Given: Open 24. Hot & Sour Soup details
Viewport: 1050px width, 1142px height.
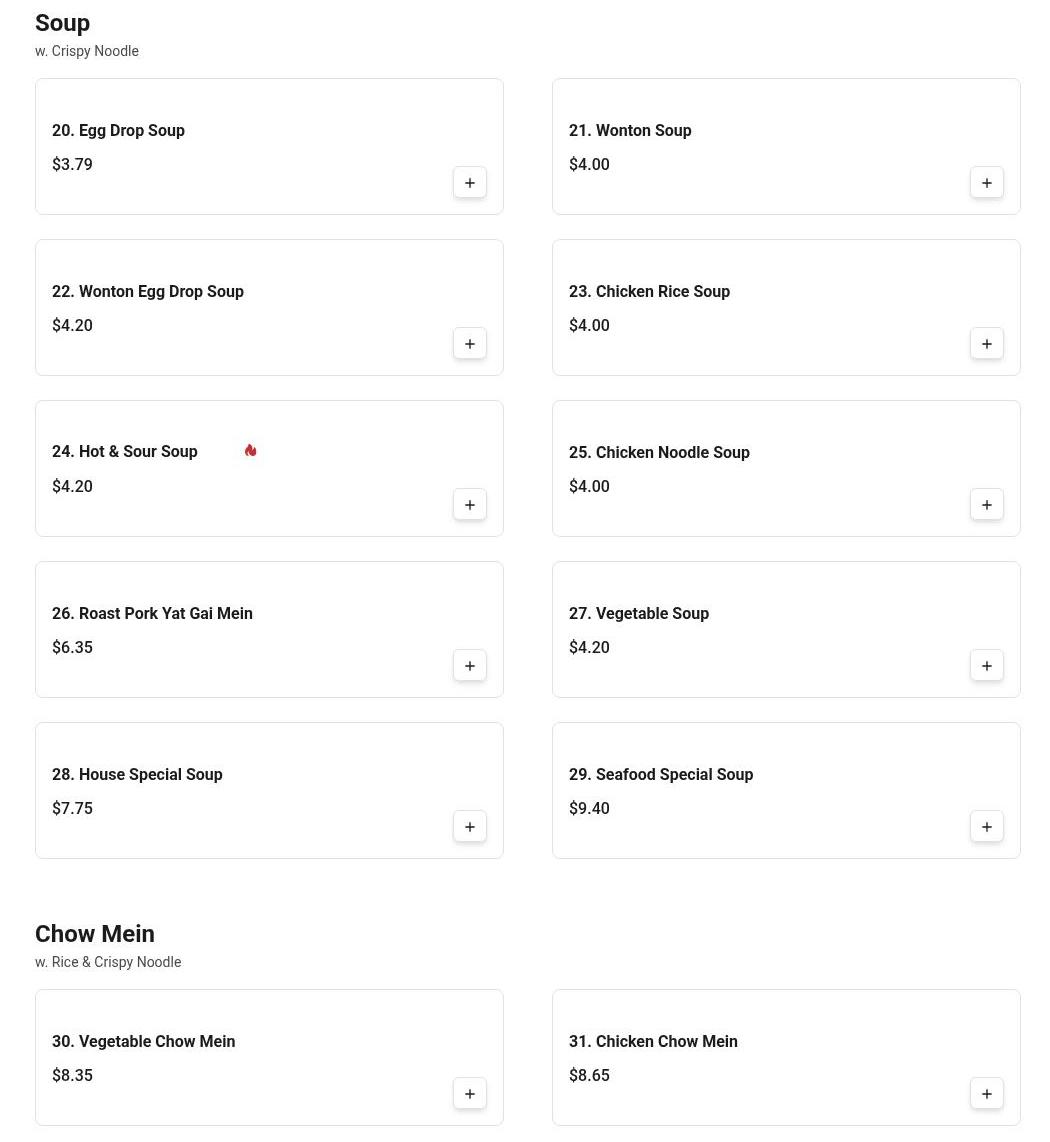Looking at the screenshot, I should coord(125,452).
